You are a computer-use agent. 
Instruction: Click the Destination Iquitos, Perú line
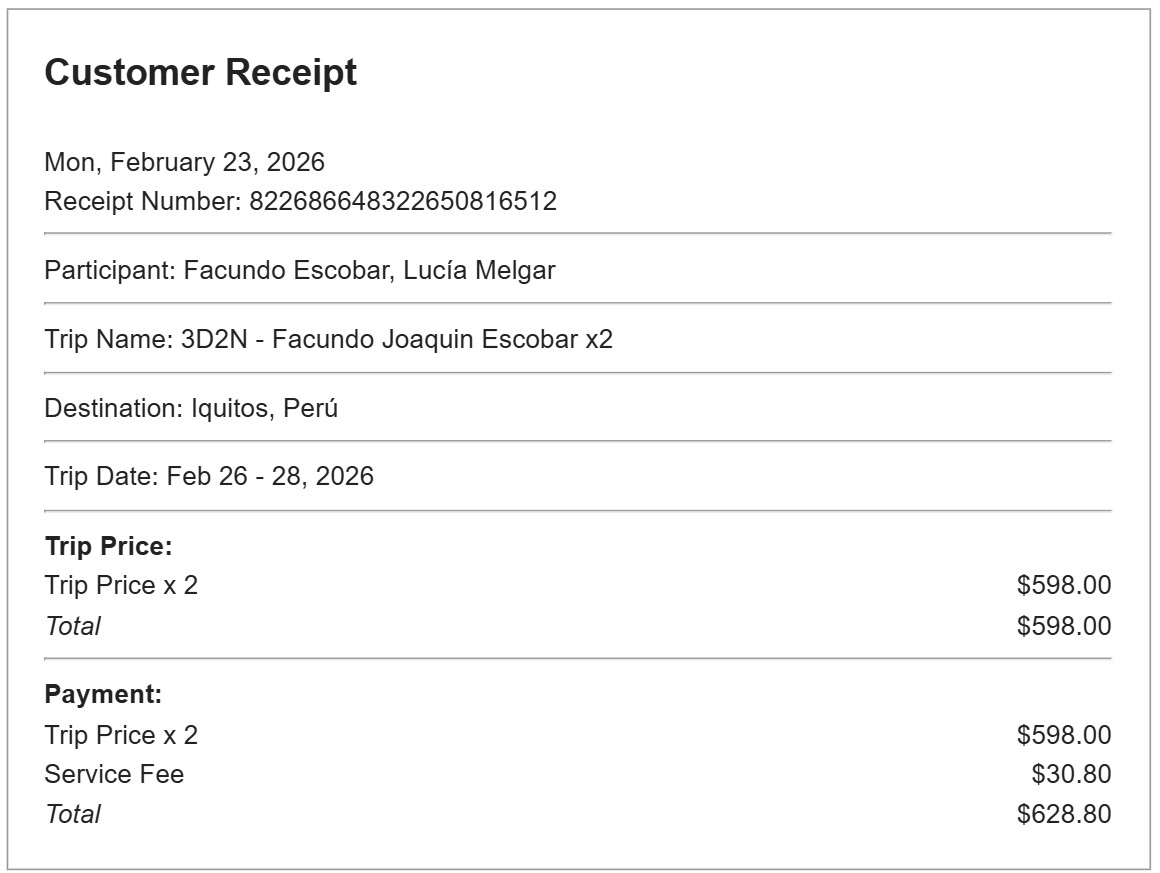tap(191, 408)
